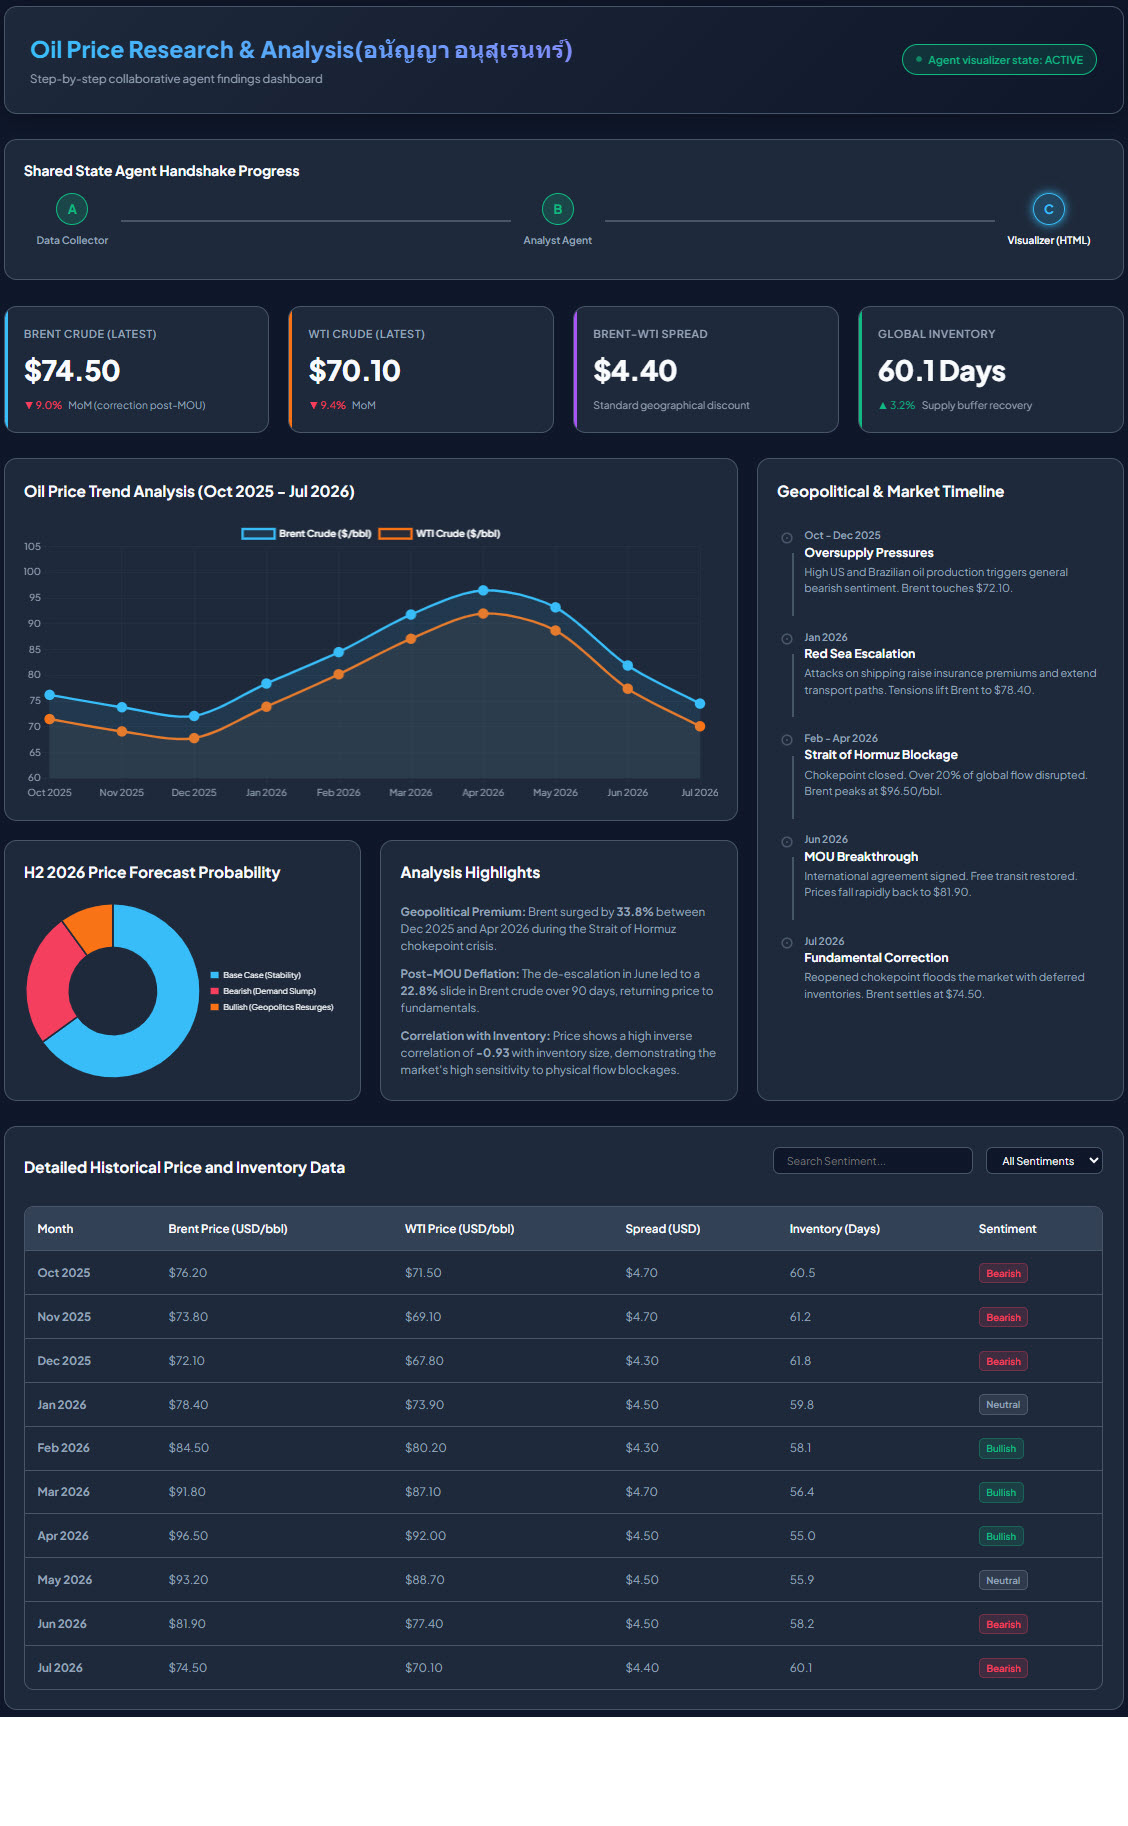Viewport: 1128px width, 1826px height.
Task: Click the $92.00 WTI price cell
Action: [x=425, y=1536]
